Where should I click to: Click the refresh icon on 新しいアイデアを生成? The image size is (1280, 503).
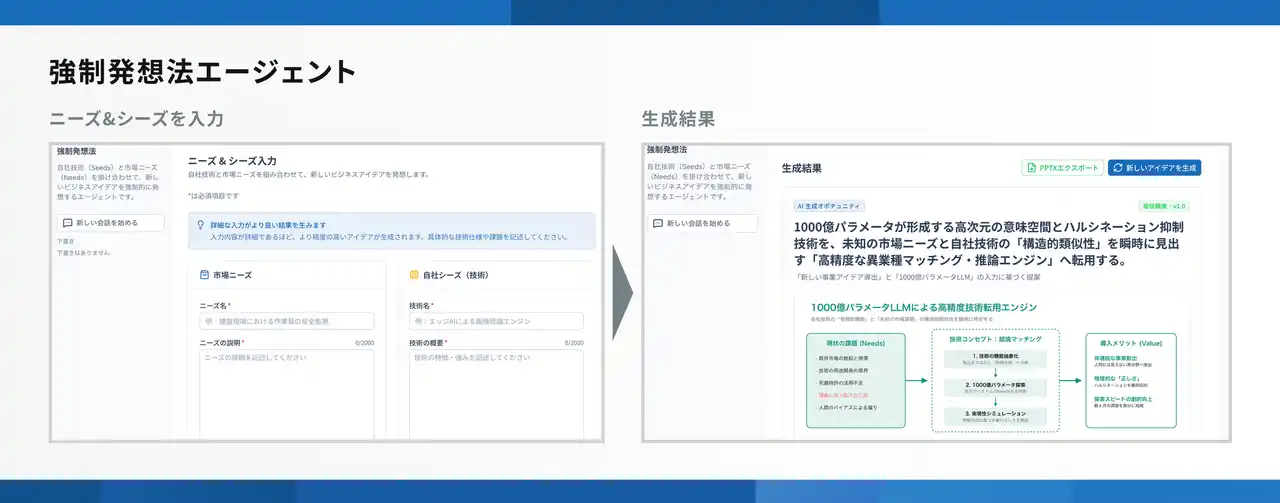[1117, 168]
